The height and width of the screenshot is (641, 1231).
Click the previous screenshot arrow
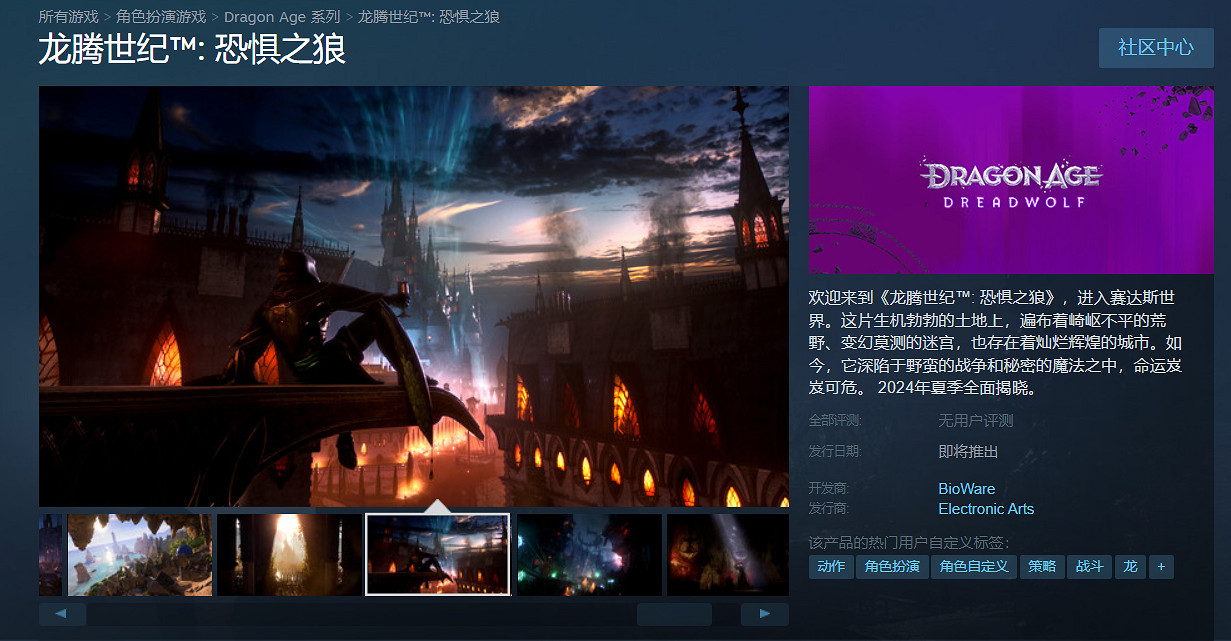coord(62,613)
